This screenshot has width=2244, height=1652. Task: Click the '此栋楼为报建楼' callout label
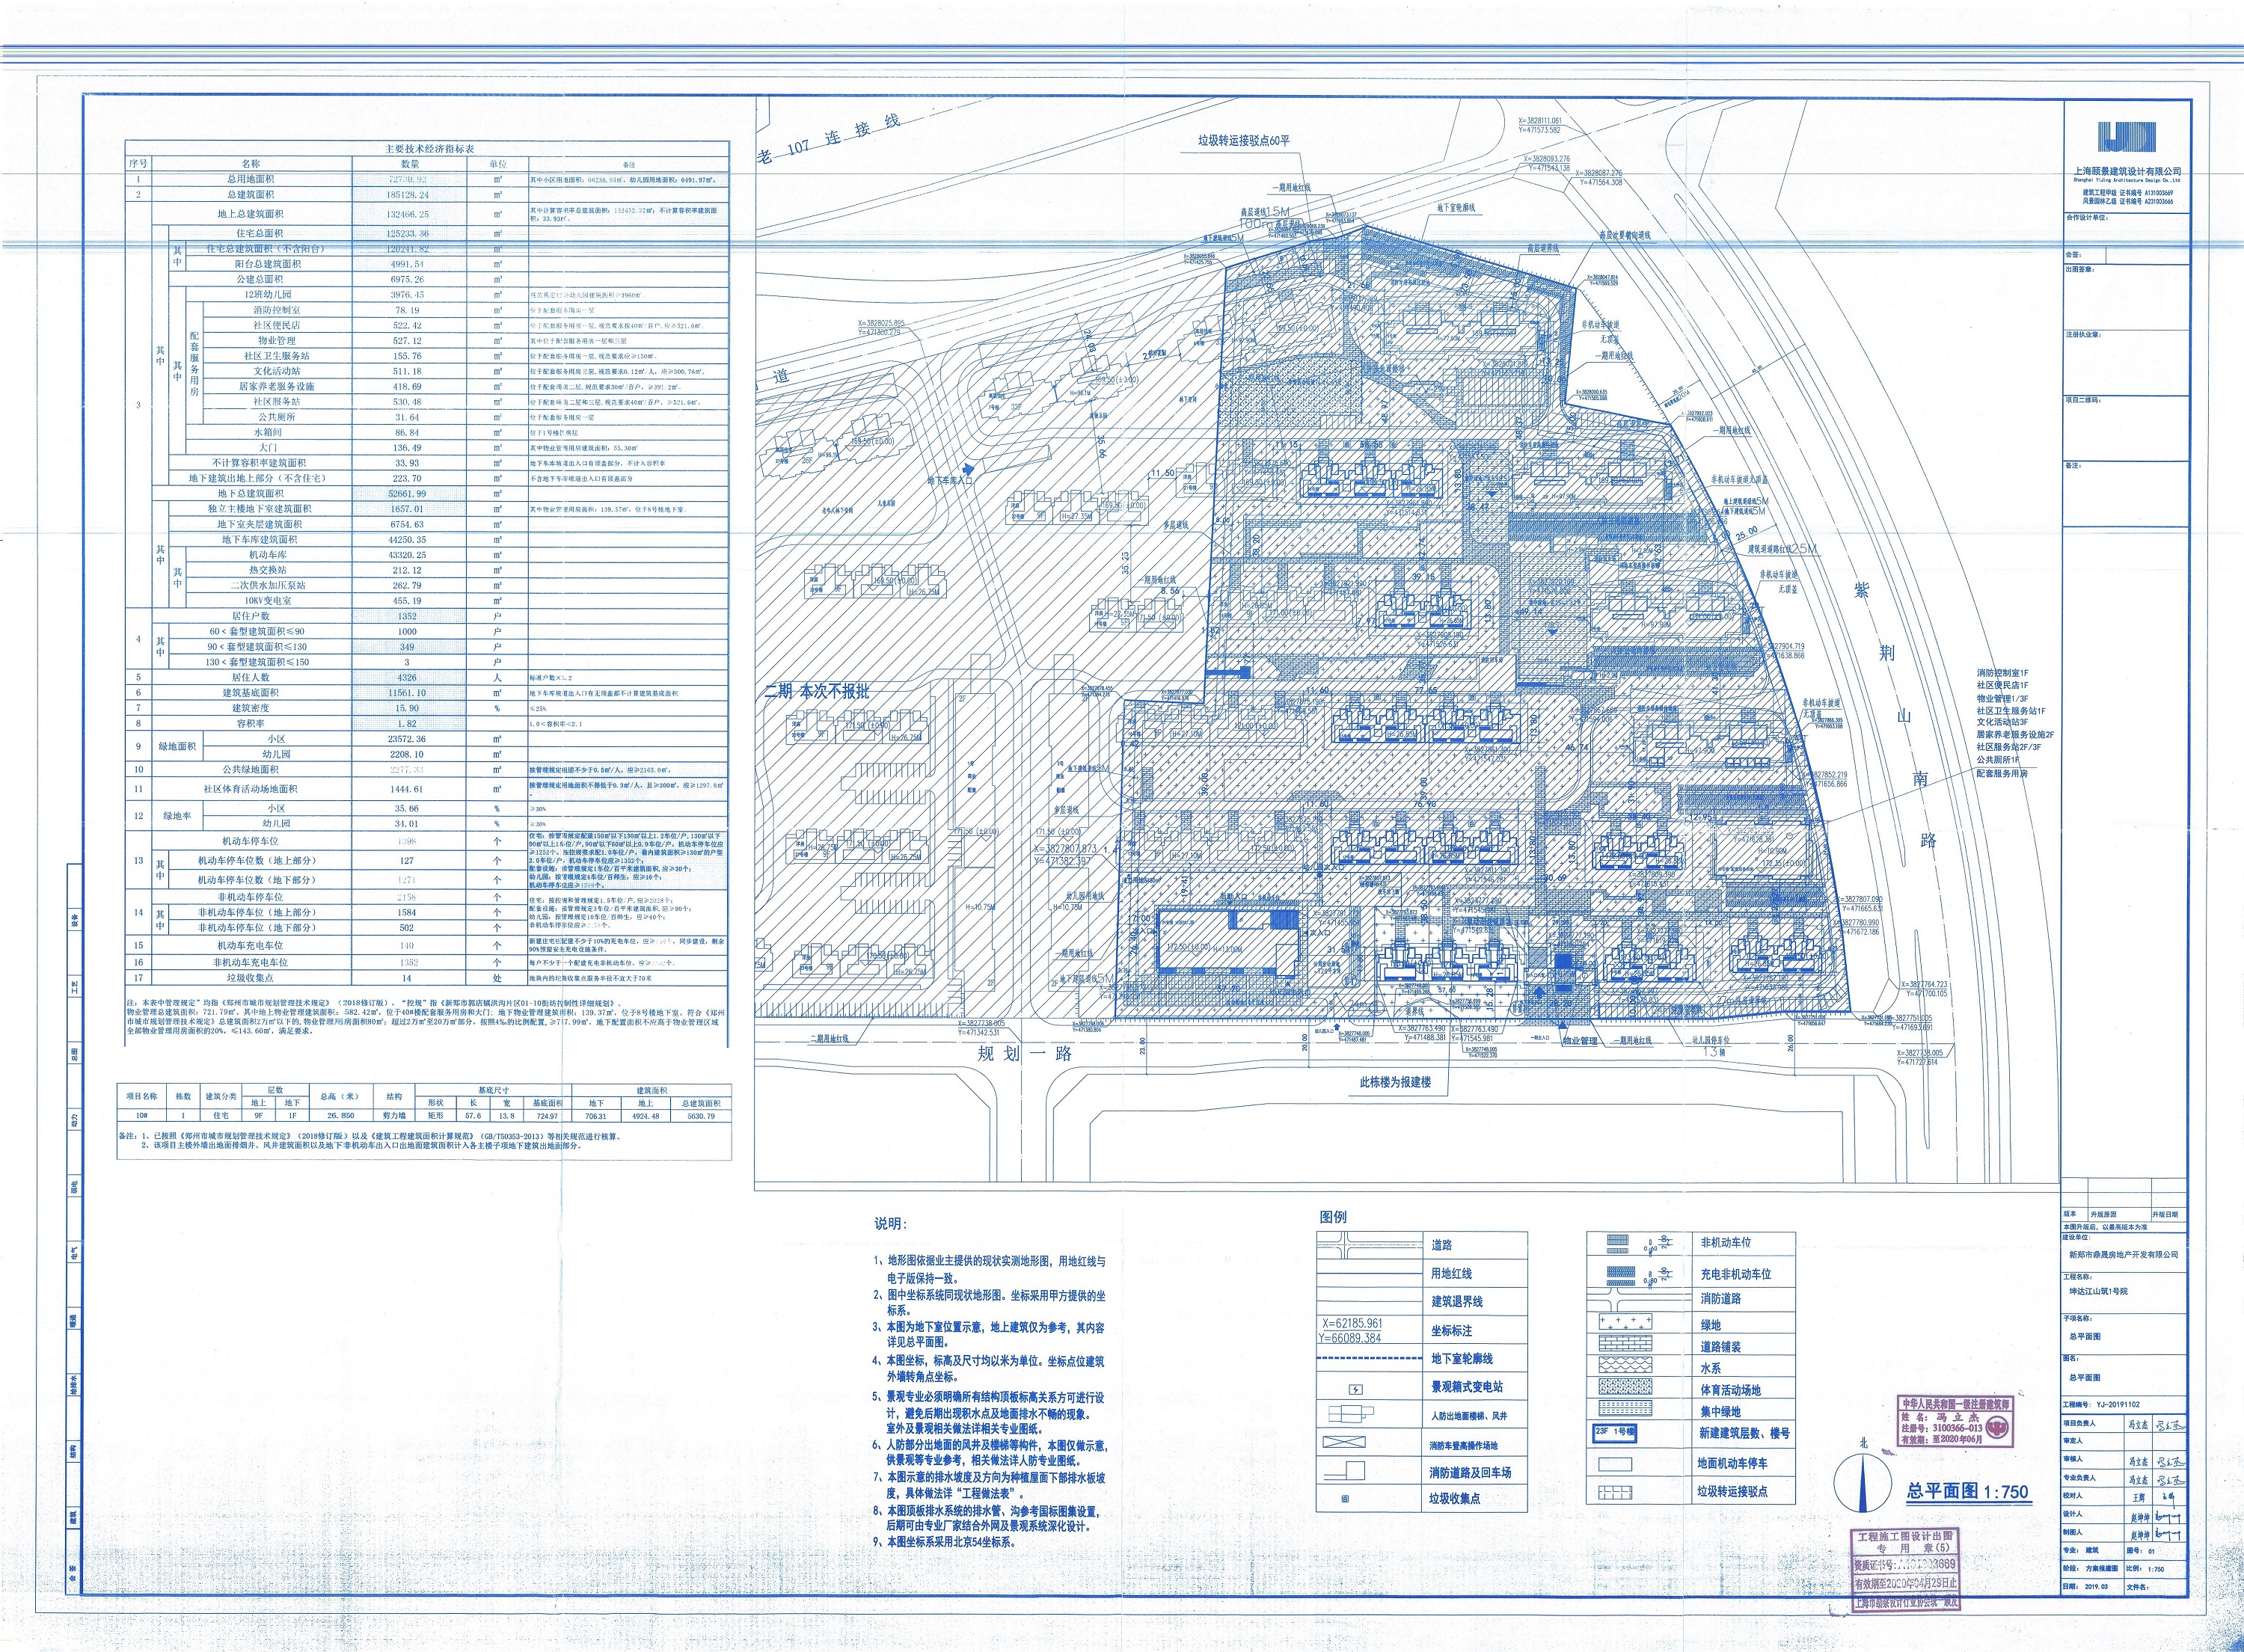click(x=1395, y=1083)
